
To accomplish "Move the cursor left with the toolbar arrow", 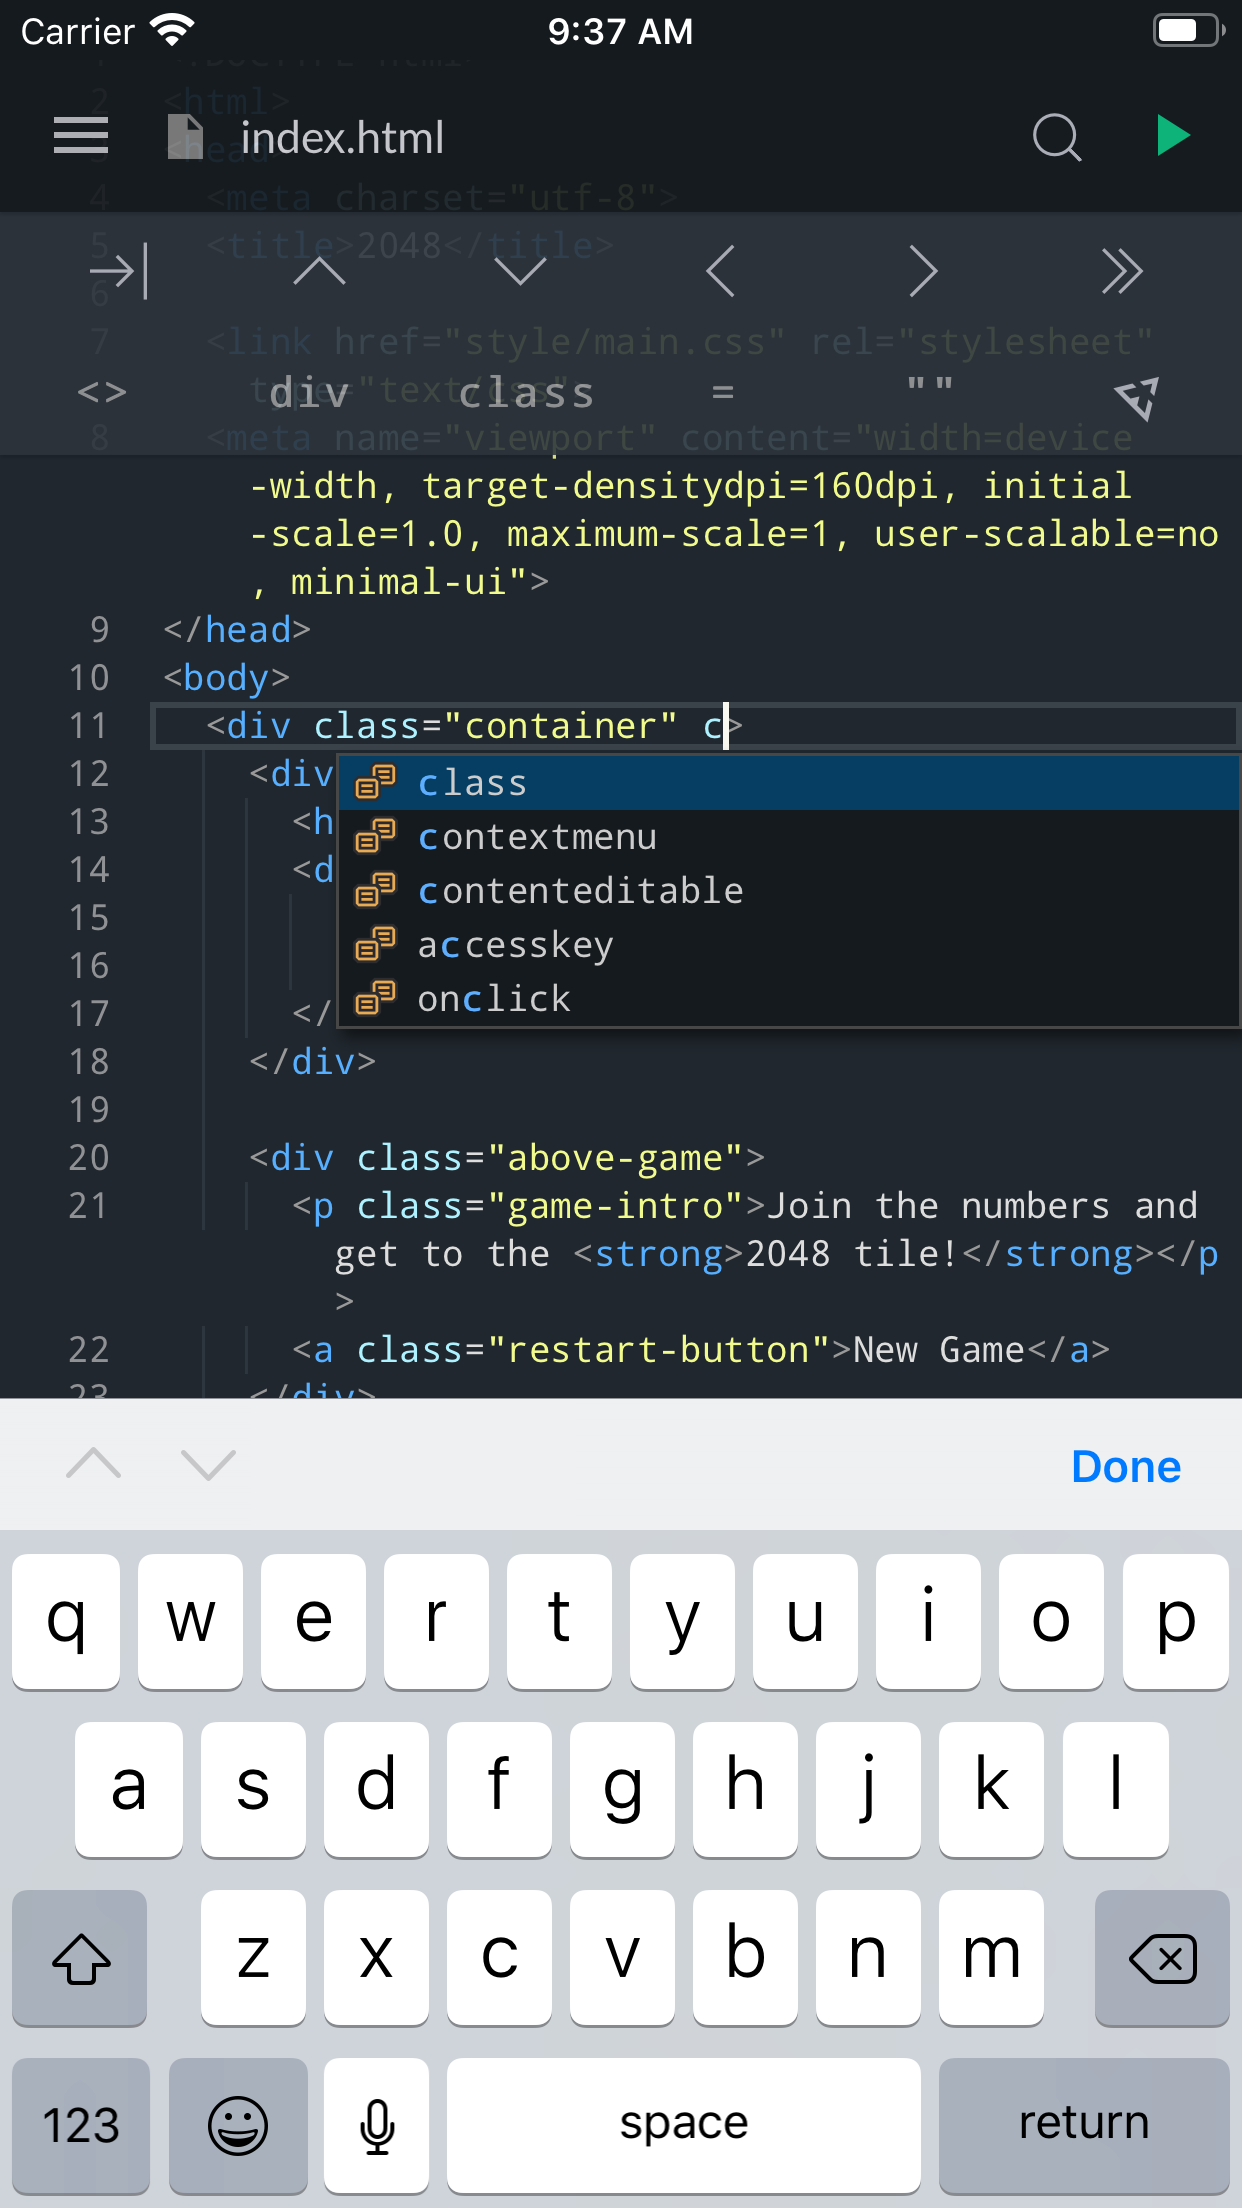I will (721, 271).
